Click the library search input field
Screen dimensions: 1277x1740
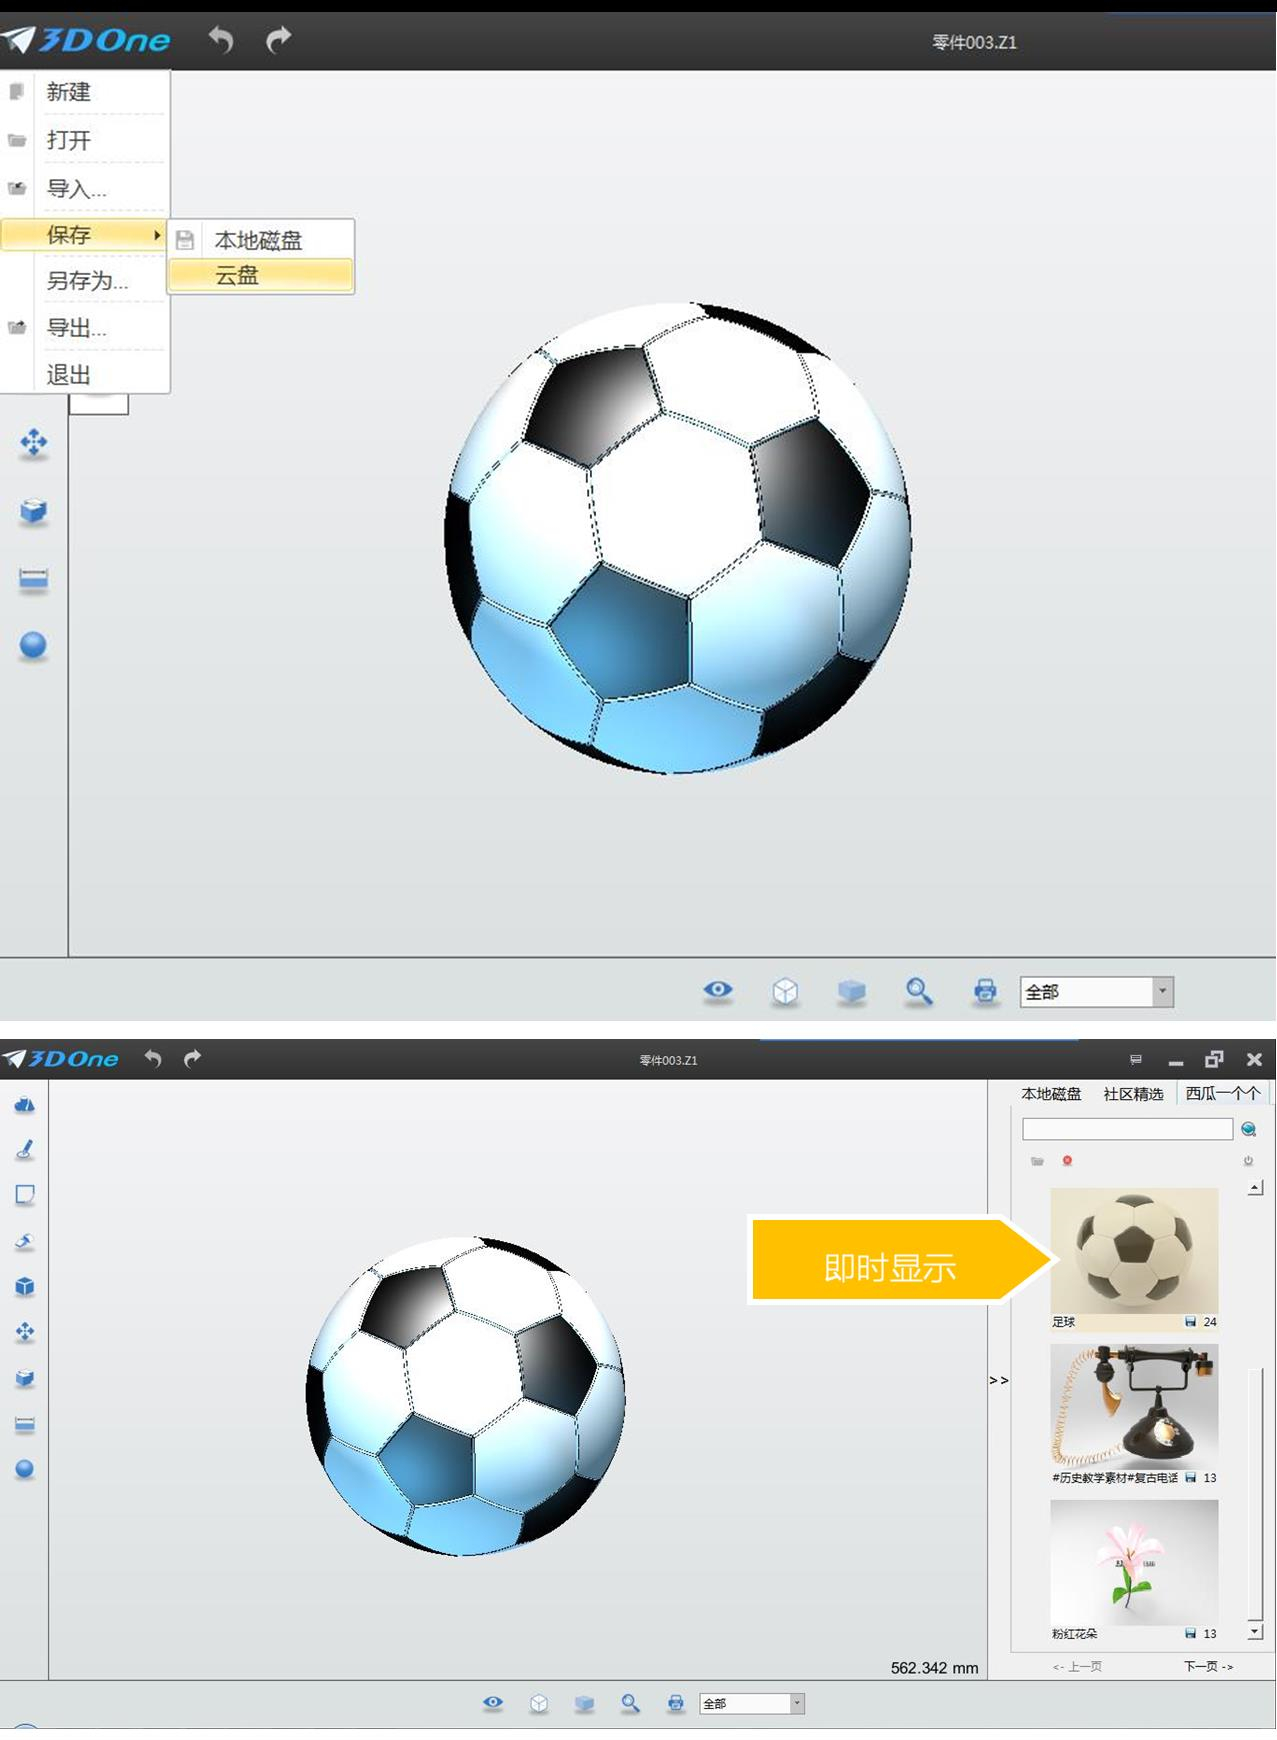1127,1129
